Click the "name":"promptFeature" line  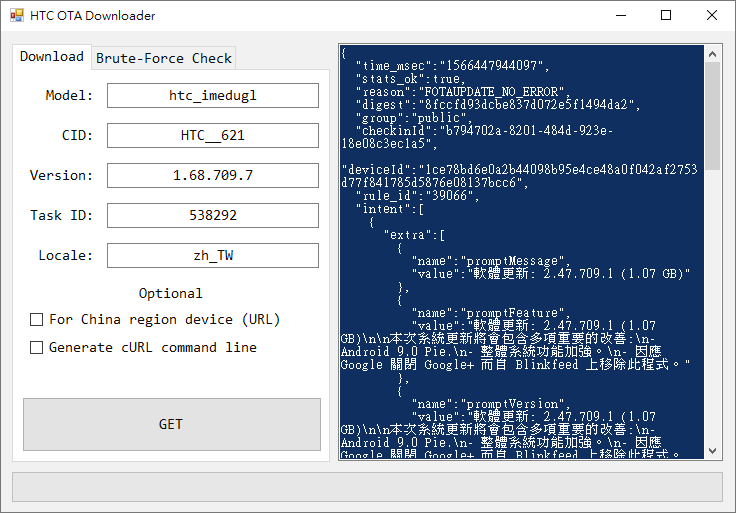tap(491, 313)
